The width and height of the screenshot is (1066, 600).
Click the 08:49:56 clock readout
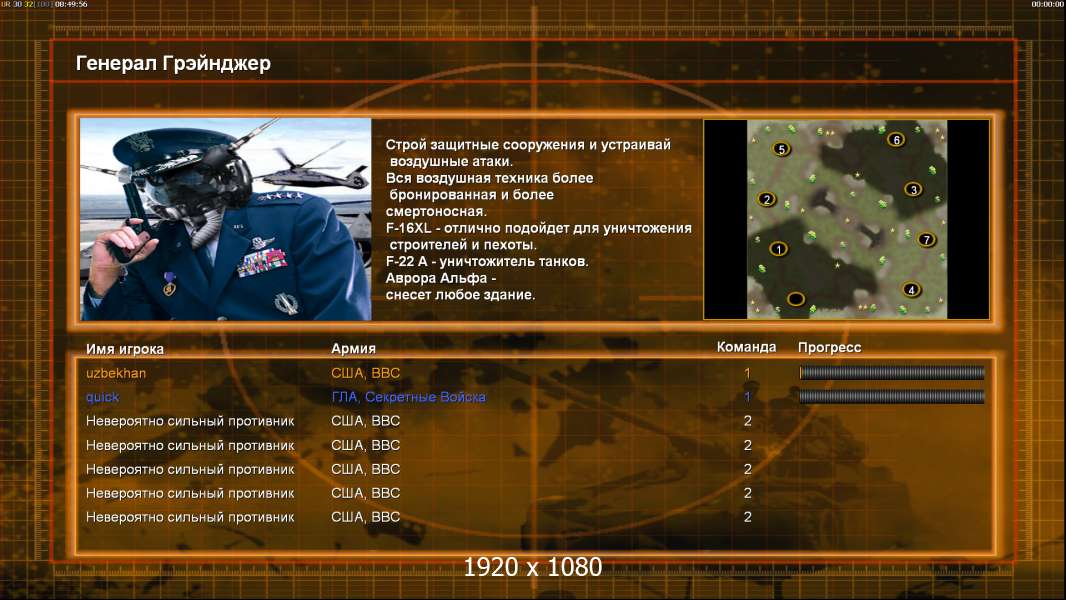pyautogui.click(x=71, y=4)
